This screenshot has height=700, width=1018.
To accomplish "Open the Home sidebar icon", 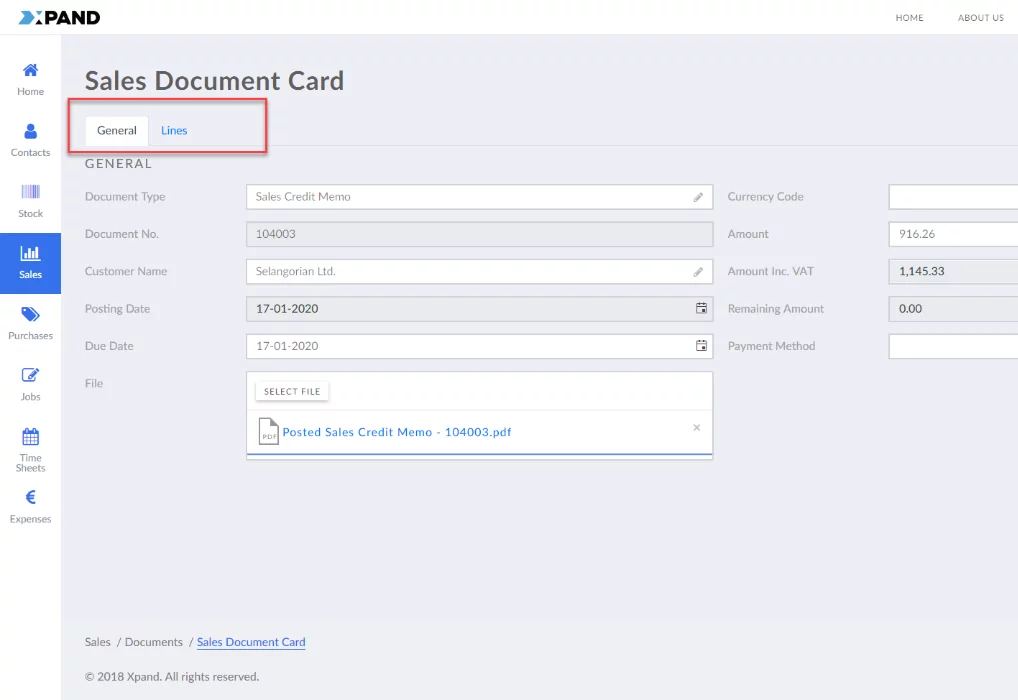I will (30, 71).
